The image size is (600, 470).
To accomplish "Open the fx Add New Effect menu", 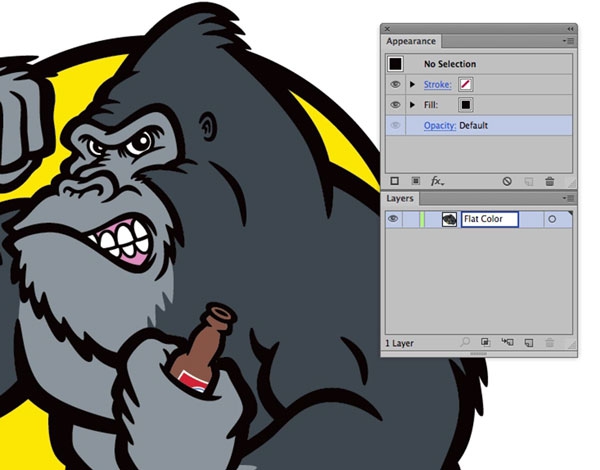I will 437,181.
